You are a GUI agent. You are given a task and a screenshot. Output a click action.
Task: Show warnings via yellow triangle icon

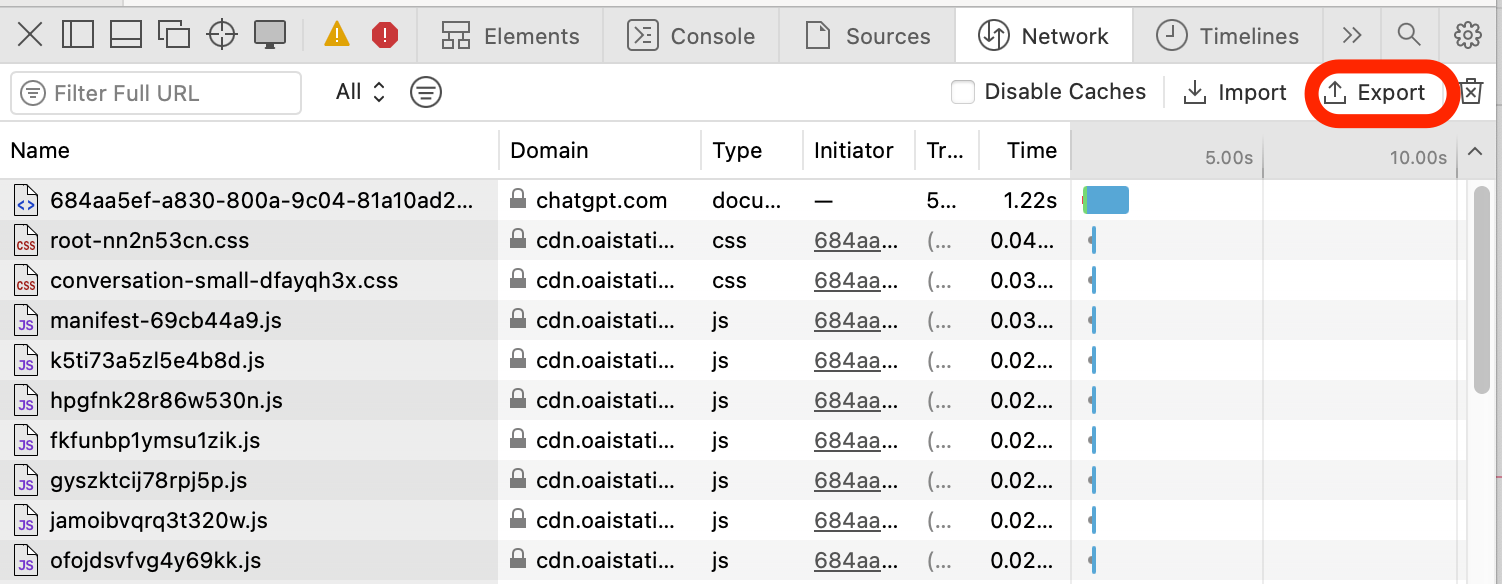click(x=337, y=35)
